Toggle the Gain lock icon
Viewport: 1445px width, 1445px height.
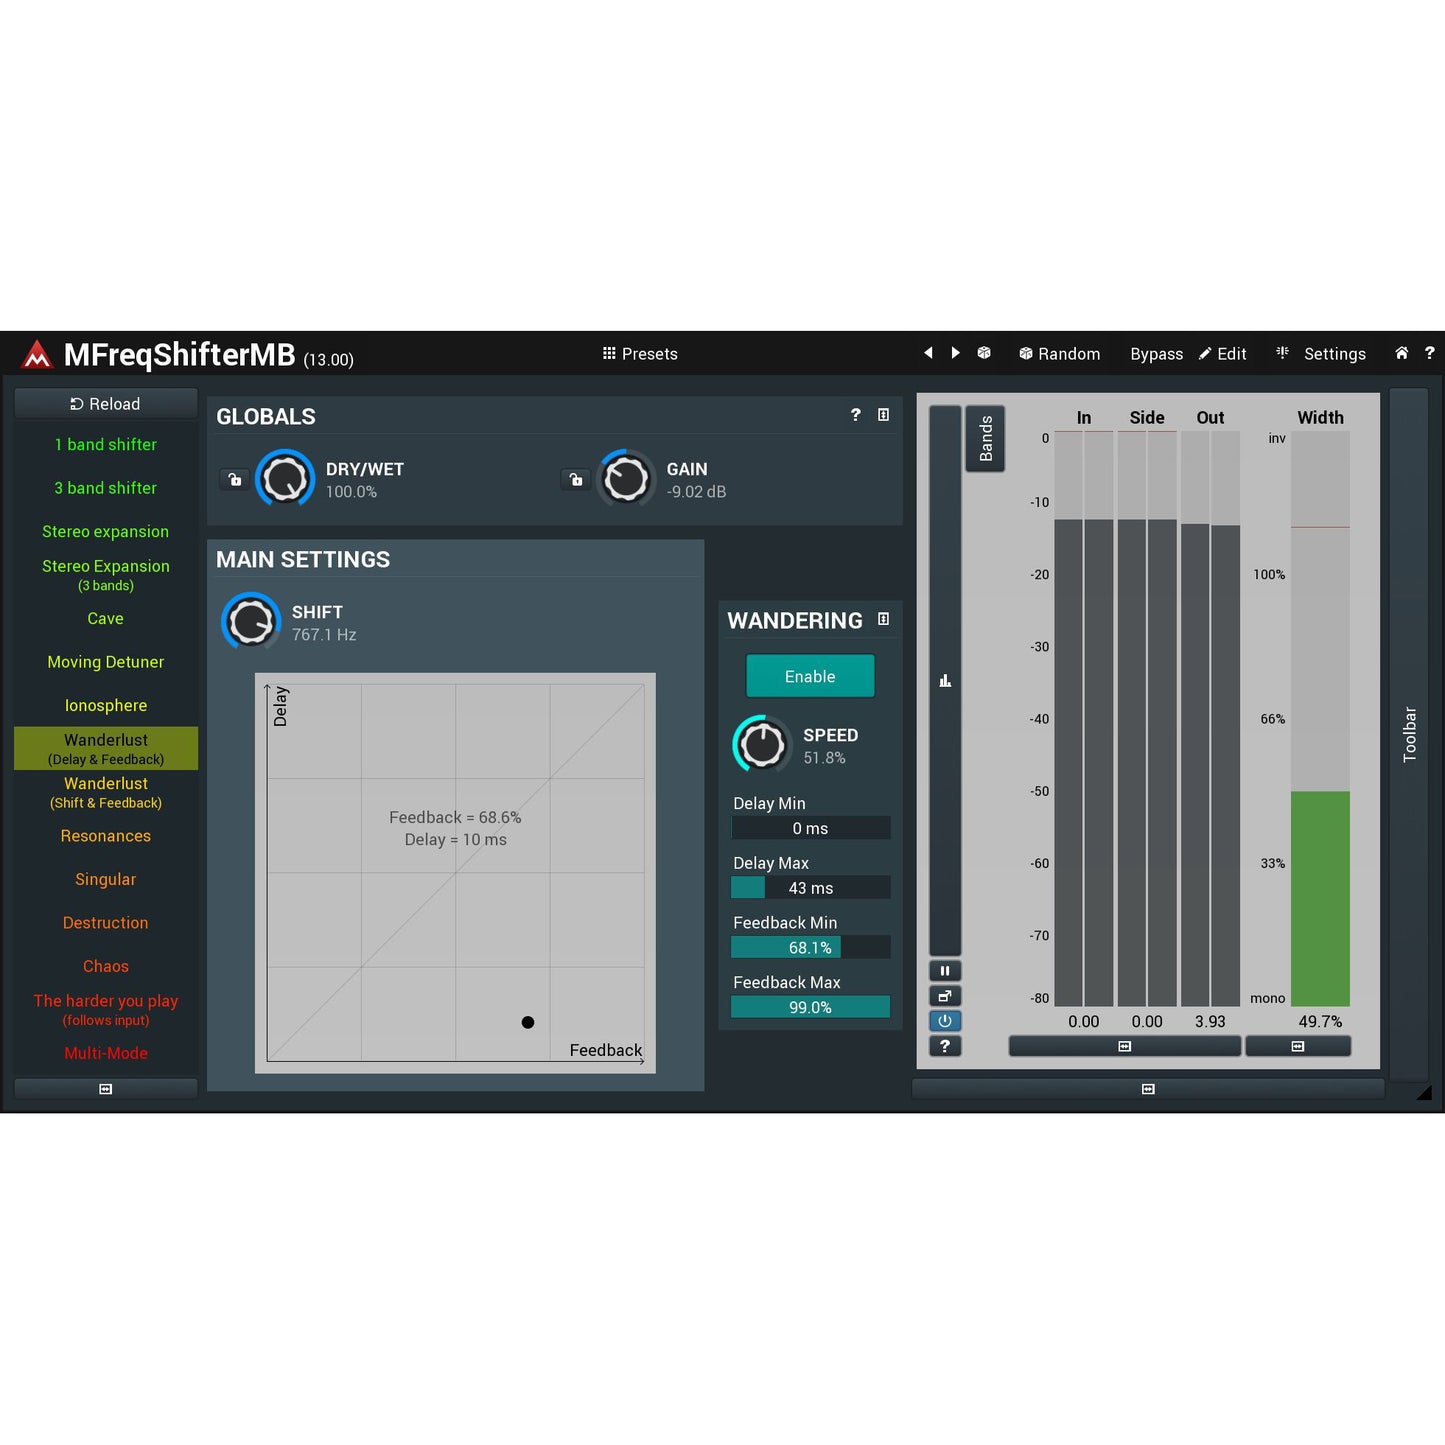tap(575, 479)
